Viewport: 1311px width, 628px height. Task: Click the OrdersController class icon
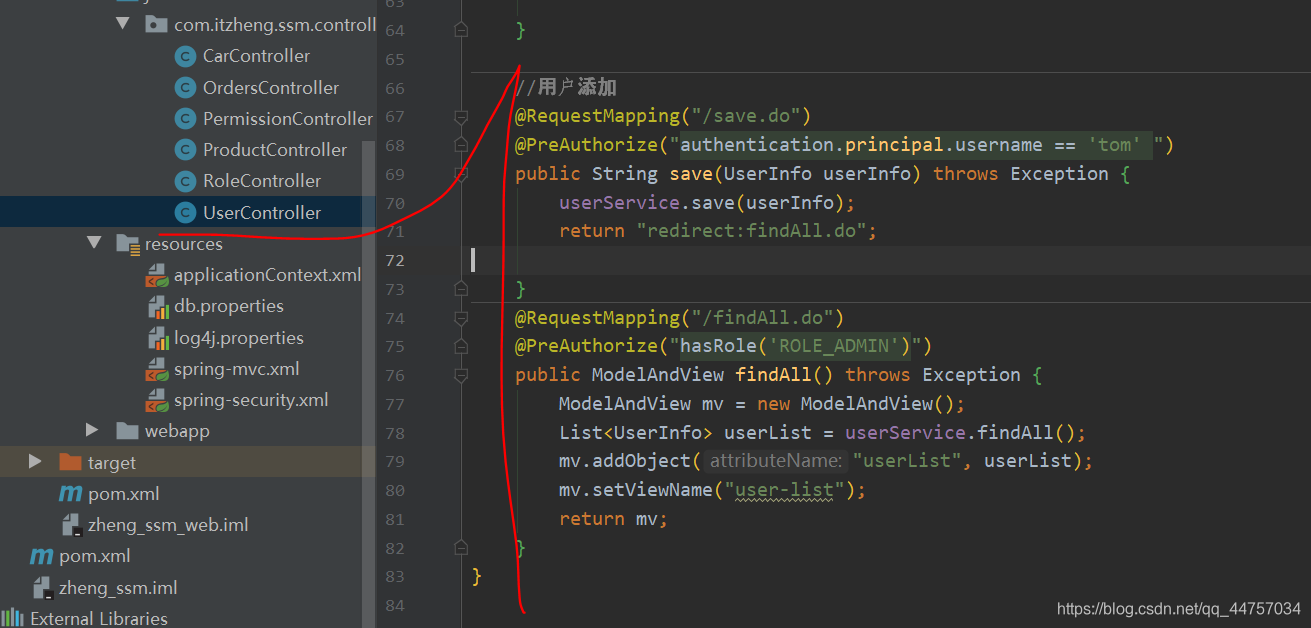coord(184,88)
